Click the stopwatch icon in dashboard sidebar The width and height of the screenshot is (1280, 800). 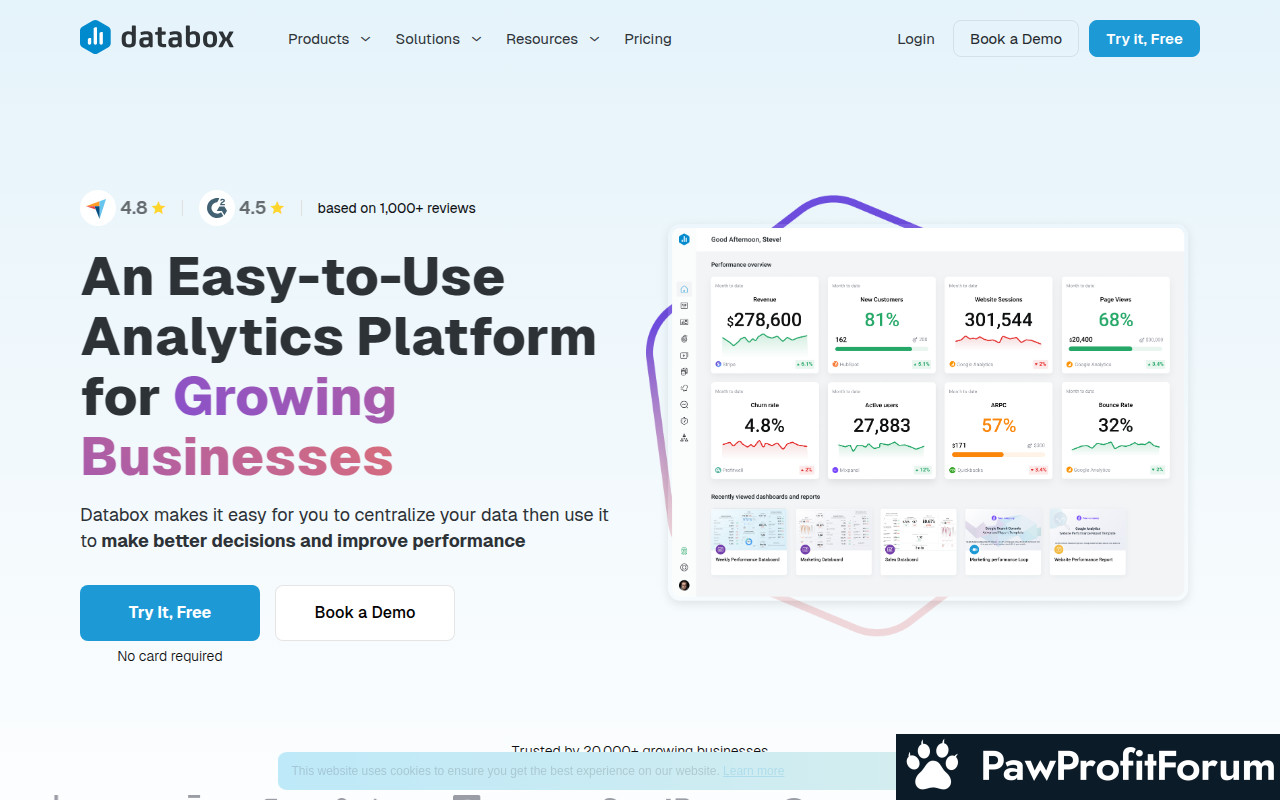click(x=684, y=421)
